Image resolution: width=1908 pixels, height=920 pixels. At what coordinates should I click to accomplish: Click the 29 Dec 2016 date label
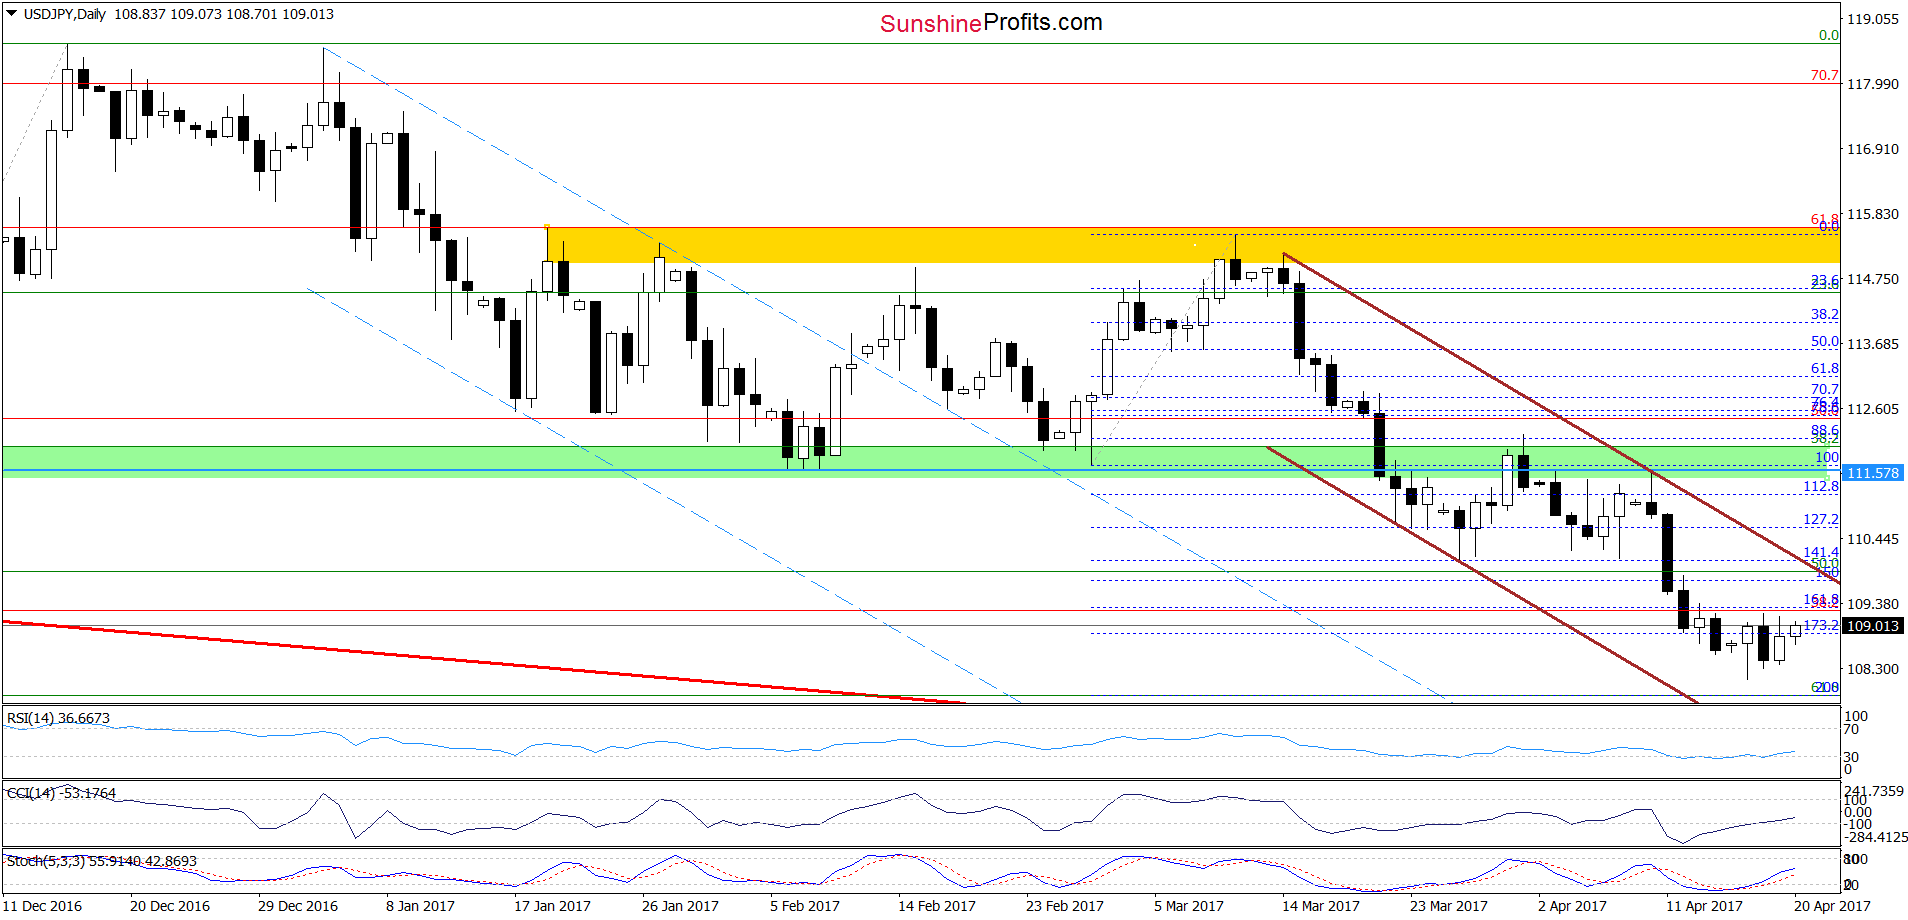click(298, 906)
